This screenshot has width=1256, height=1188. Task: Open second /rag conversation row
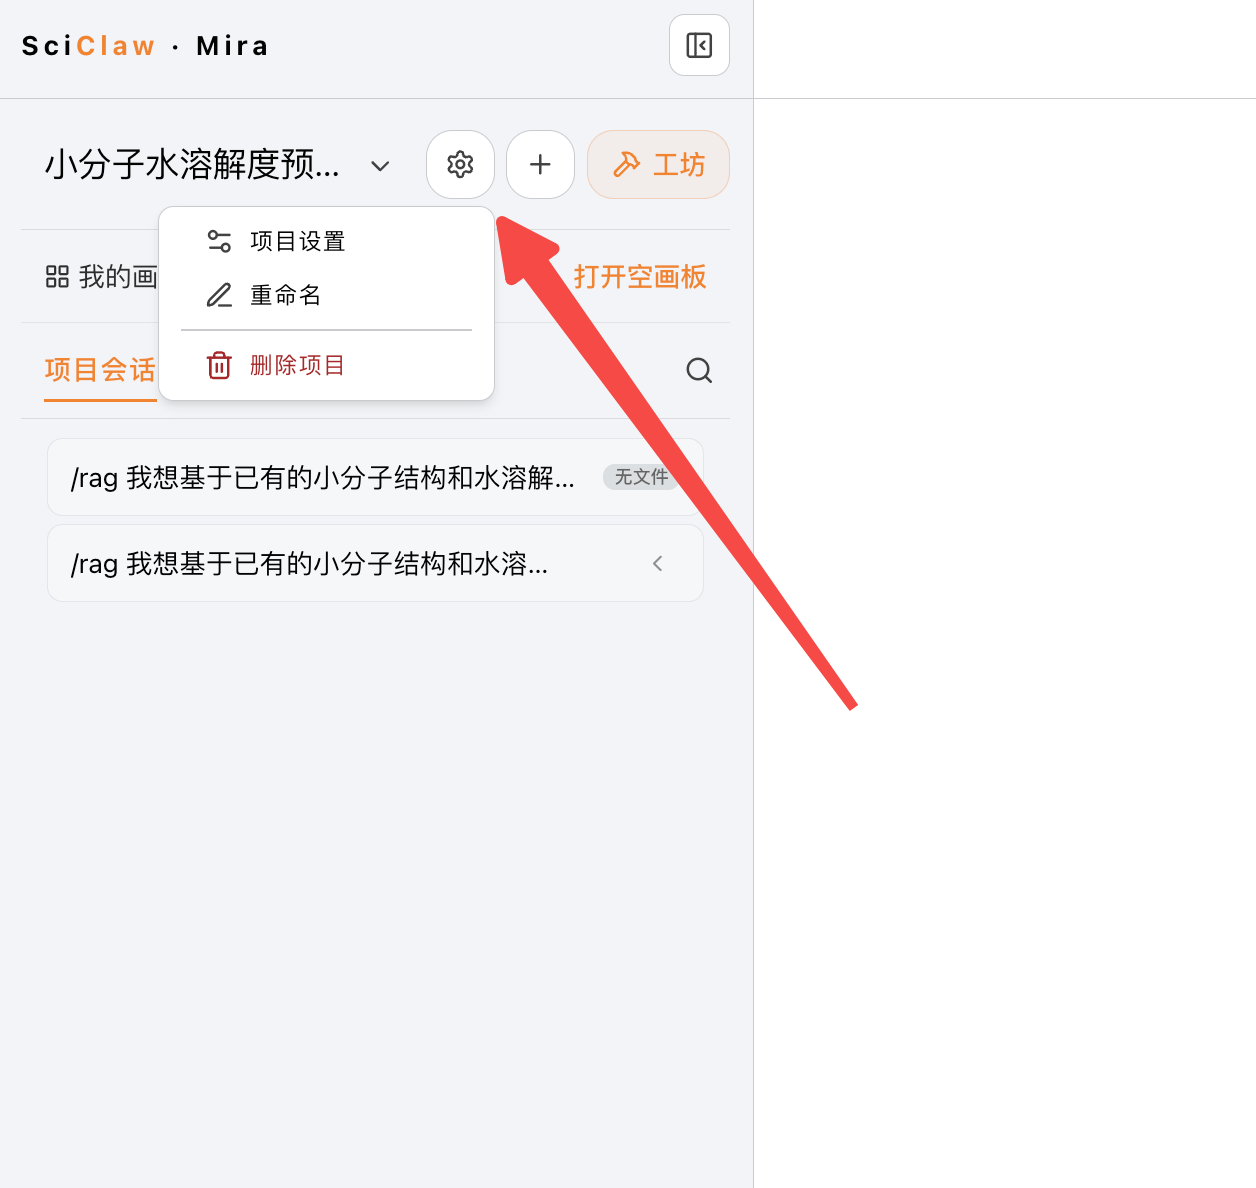(x=375, y=563)
